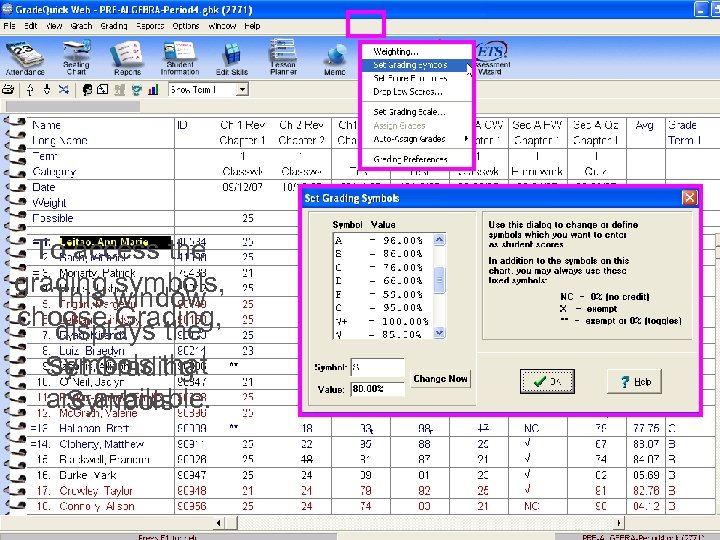The width and height of the screenshot is (720, 540).
Task: Open the Edit menu
Action: [31, 26]
